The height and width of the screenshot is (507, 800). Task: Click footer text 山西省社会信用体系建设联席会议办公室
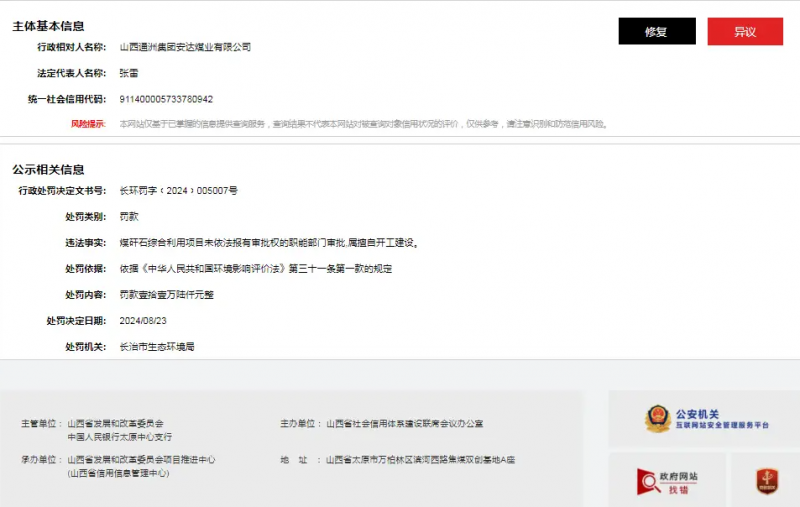[x=405, y=423]
